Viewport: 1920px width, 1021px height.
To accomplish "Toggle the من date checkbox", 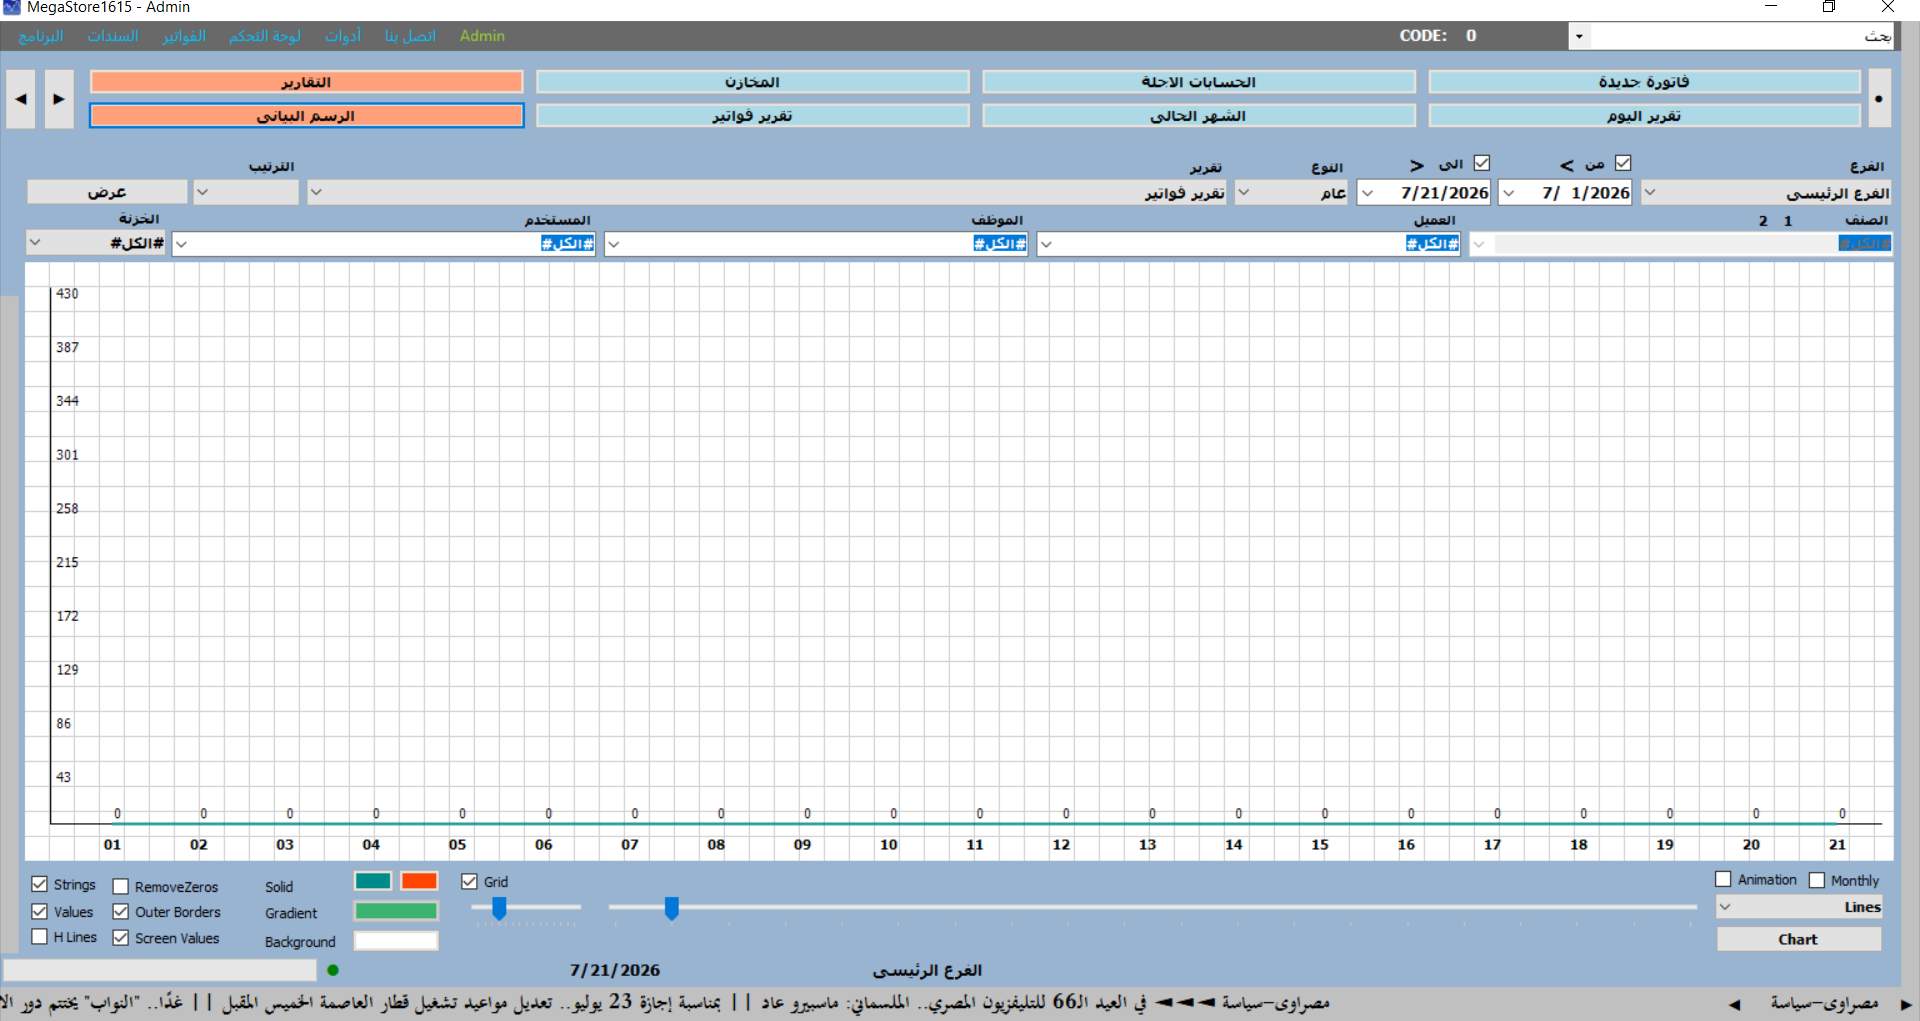I will pyautogui.click(x=1623, y=163).
